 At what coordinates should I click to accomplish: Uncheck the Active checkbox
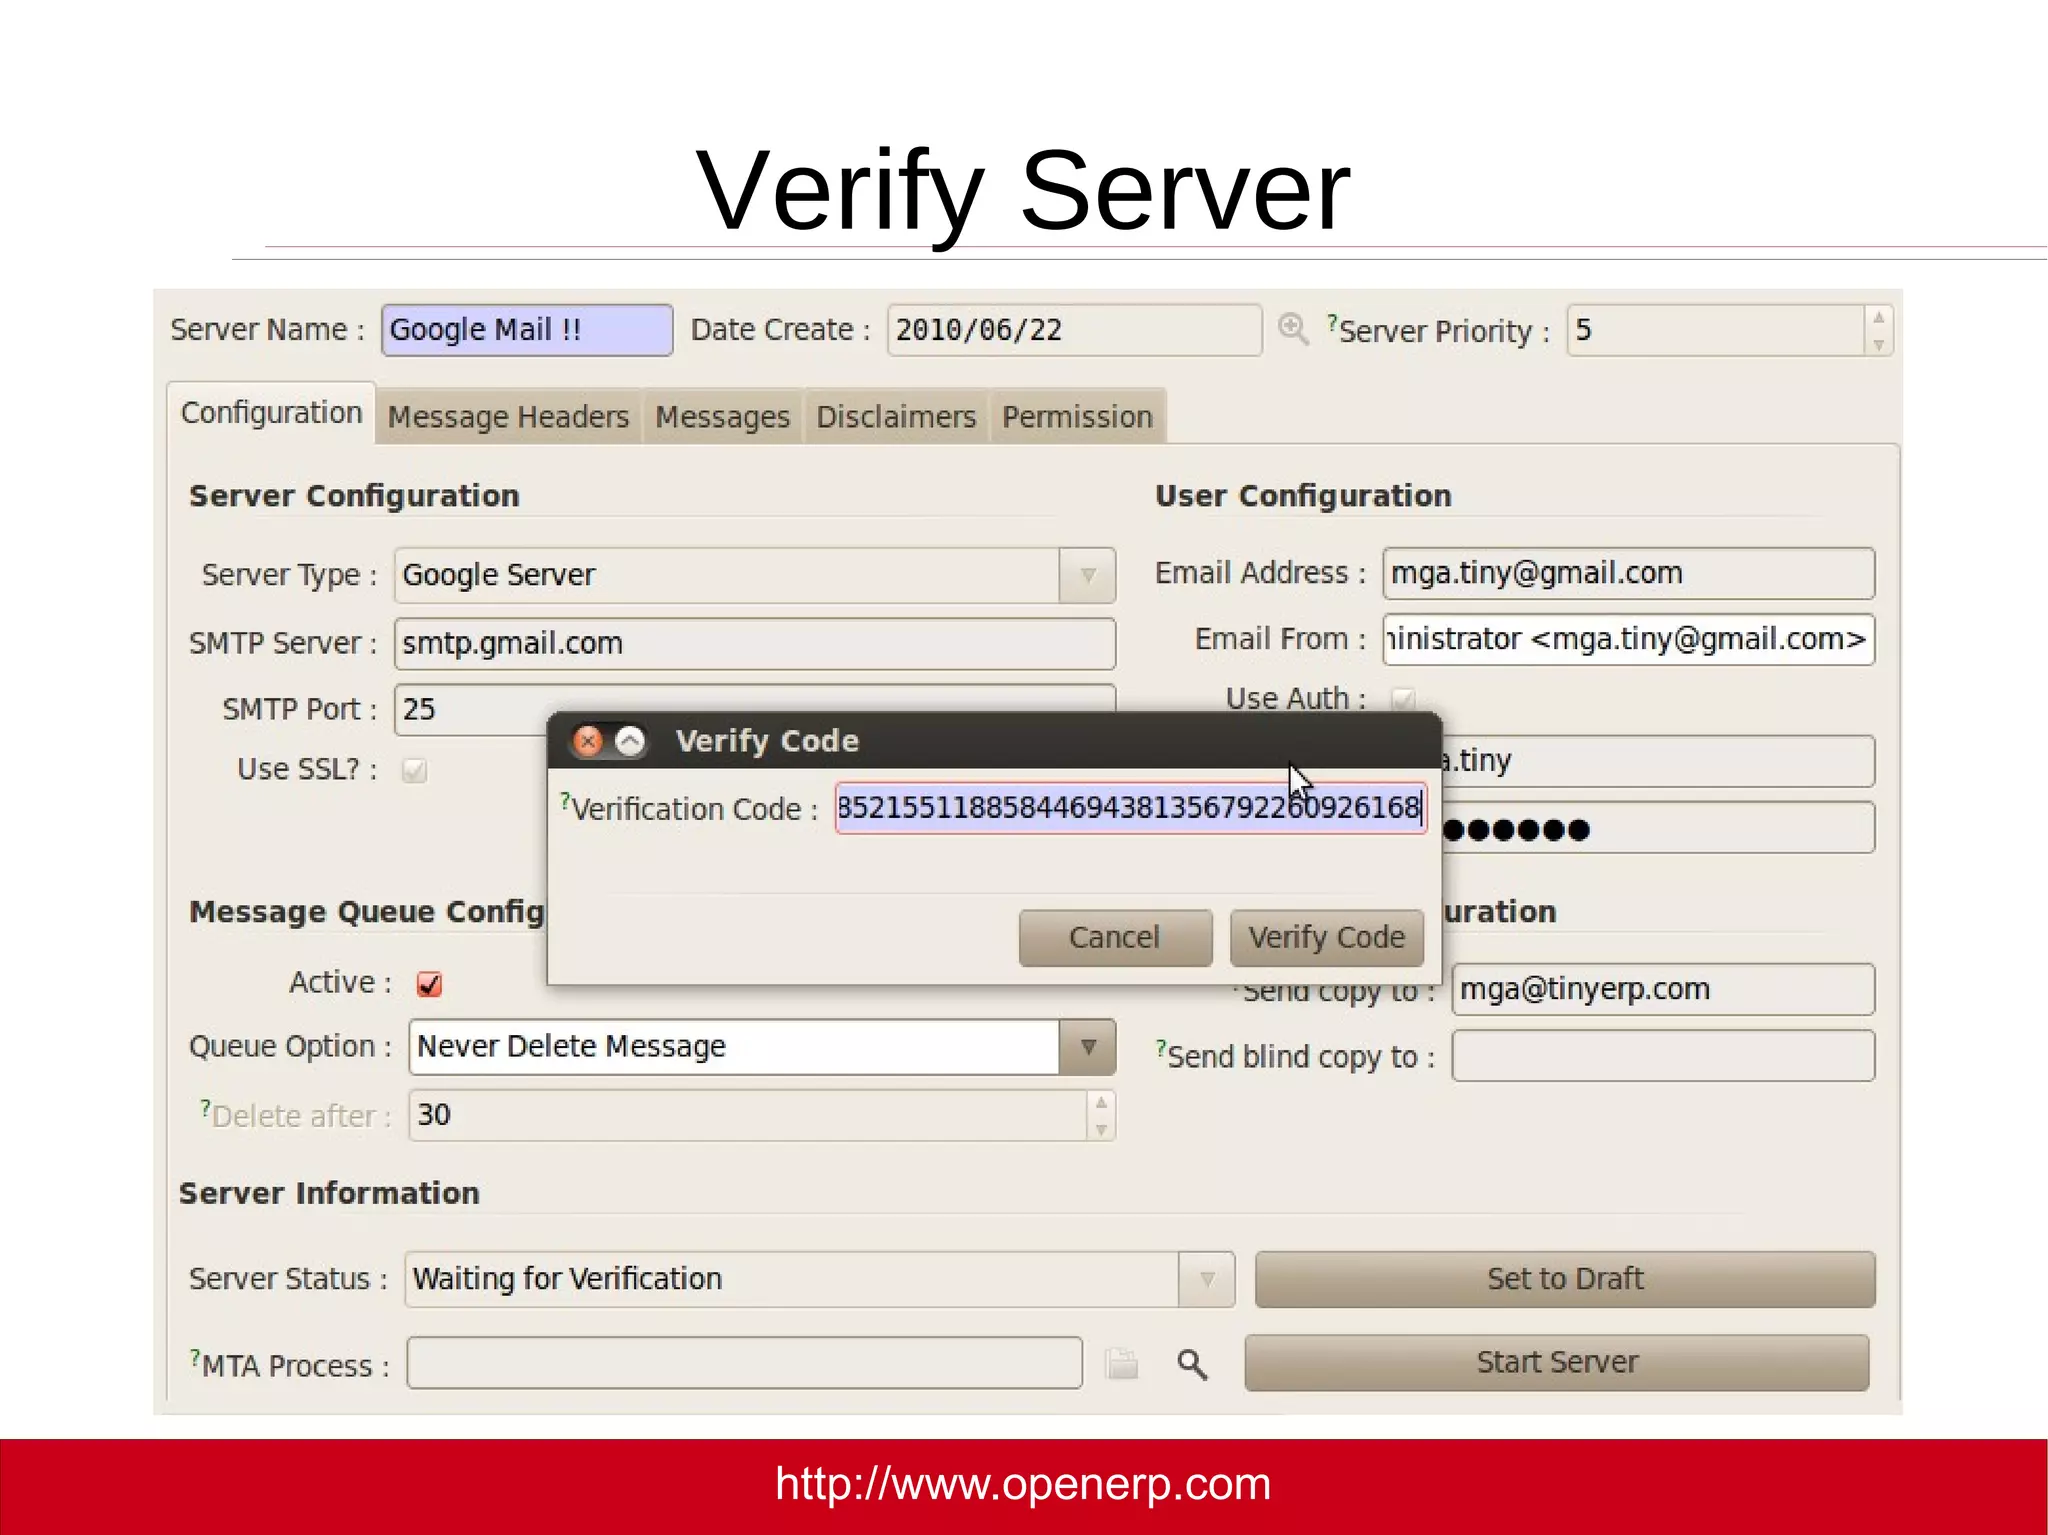click(x=429, y=984)
